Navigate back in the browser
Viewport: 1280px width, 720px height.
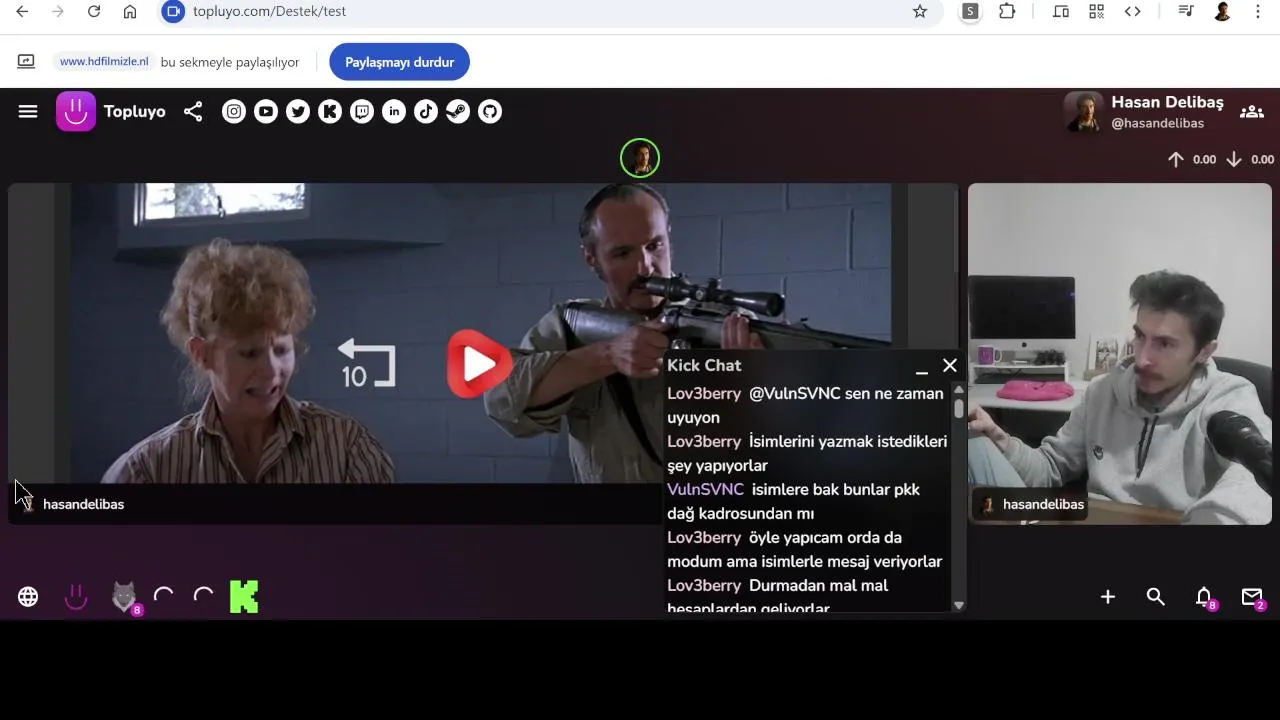pos(22,11)
